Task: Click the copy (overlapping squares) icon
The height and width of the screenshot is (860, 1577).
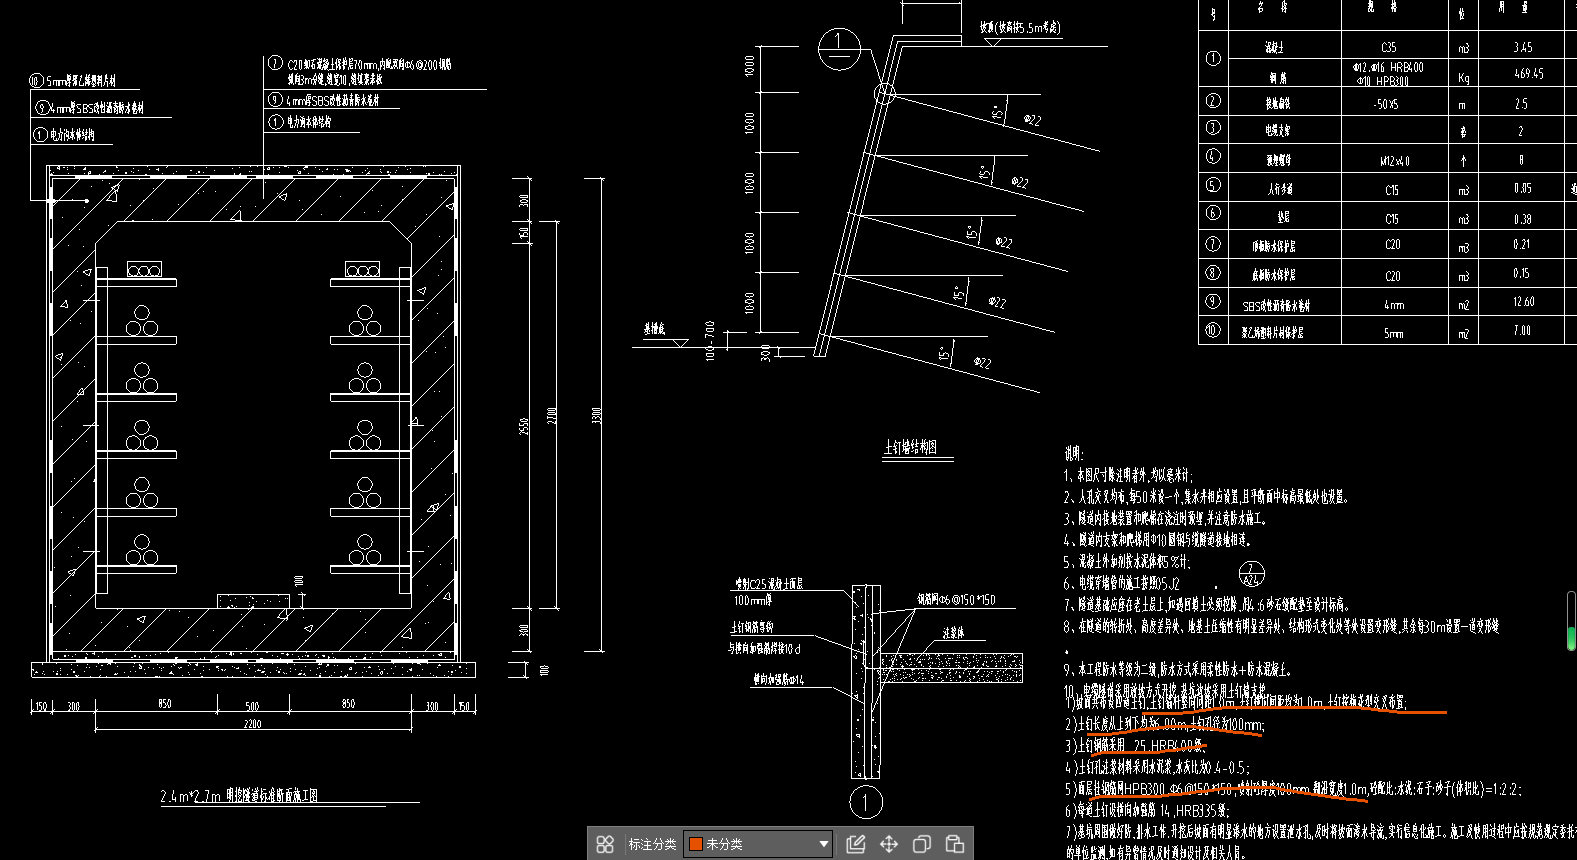Action: (x=922, y=844)
